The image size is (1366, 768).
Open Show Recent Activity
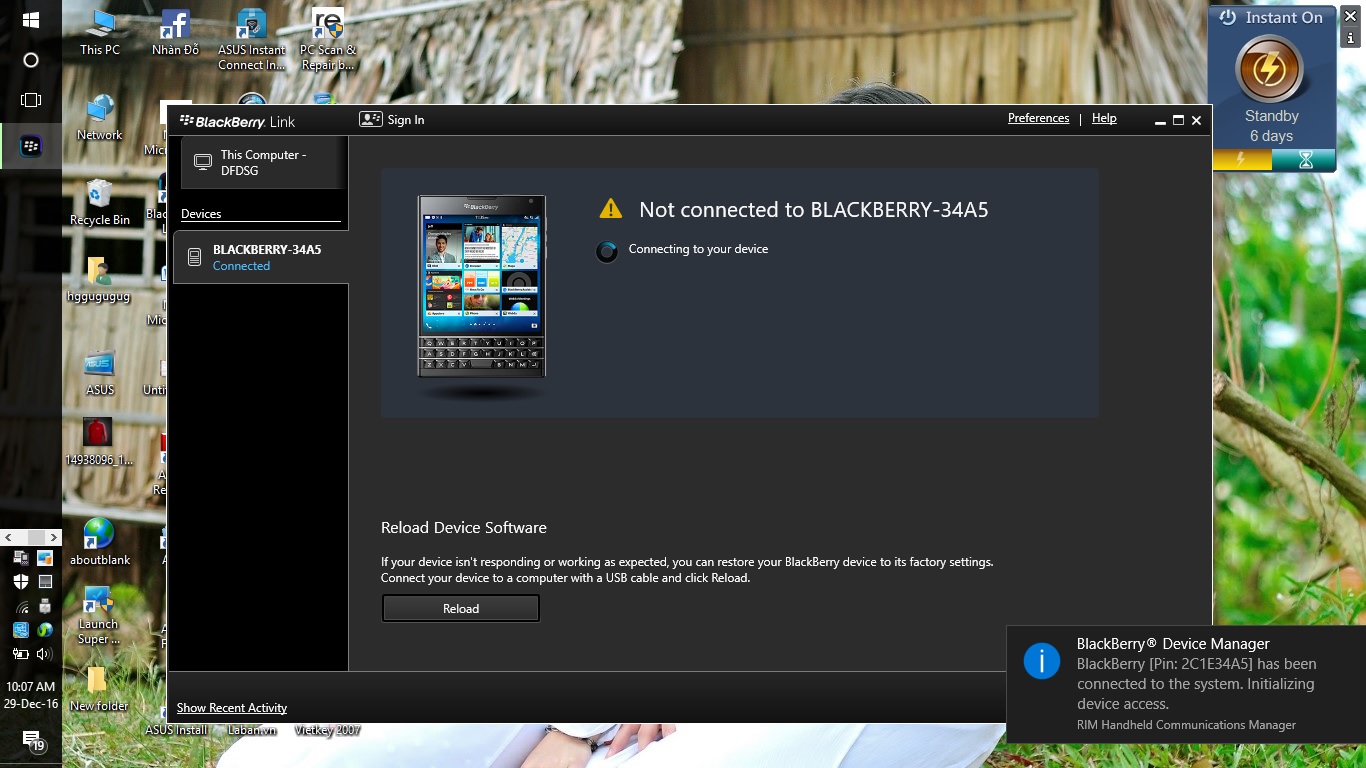[x=232, y=708]
